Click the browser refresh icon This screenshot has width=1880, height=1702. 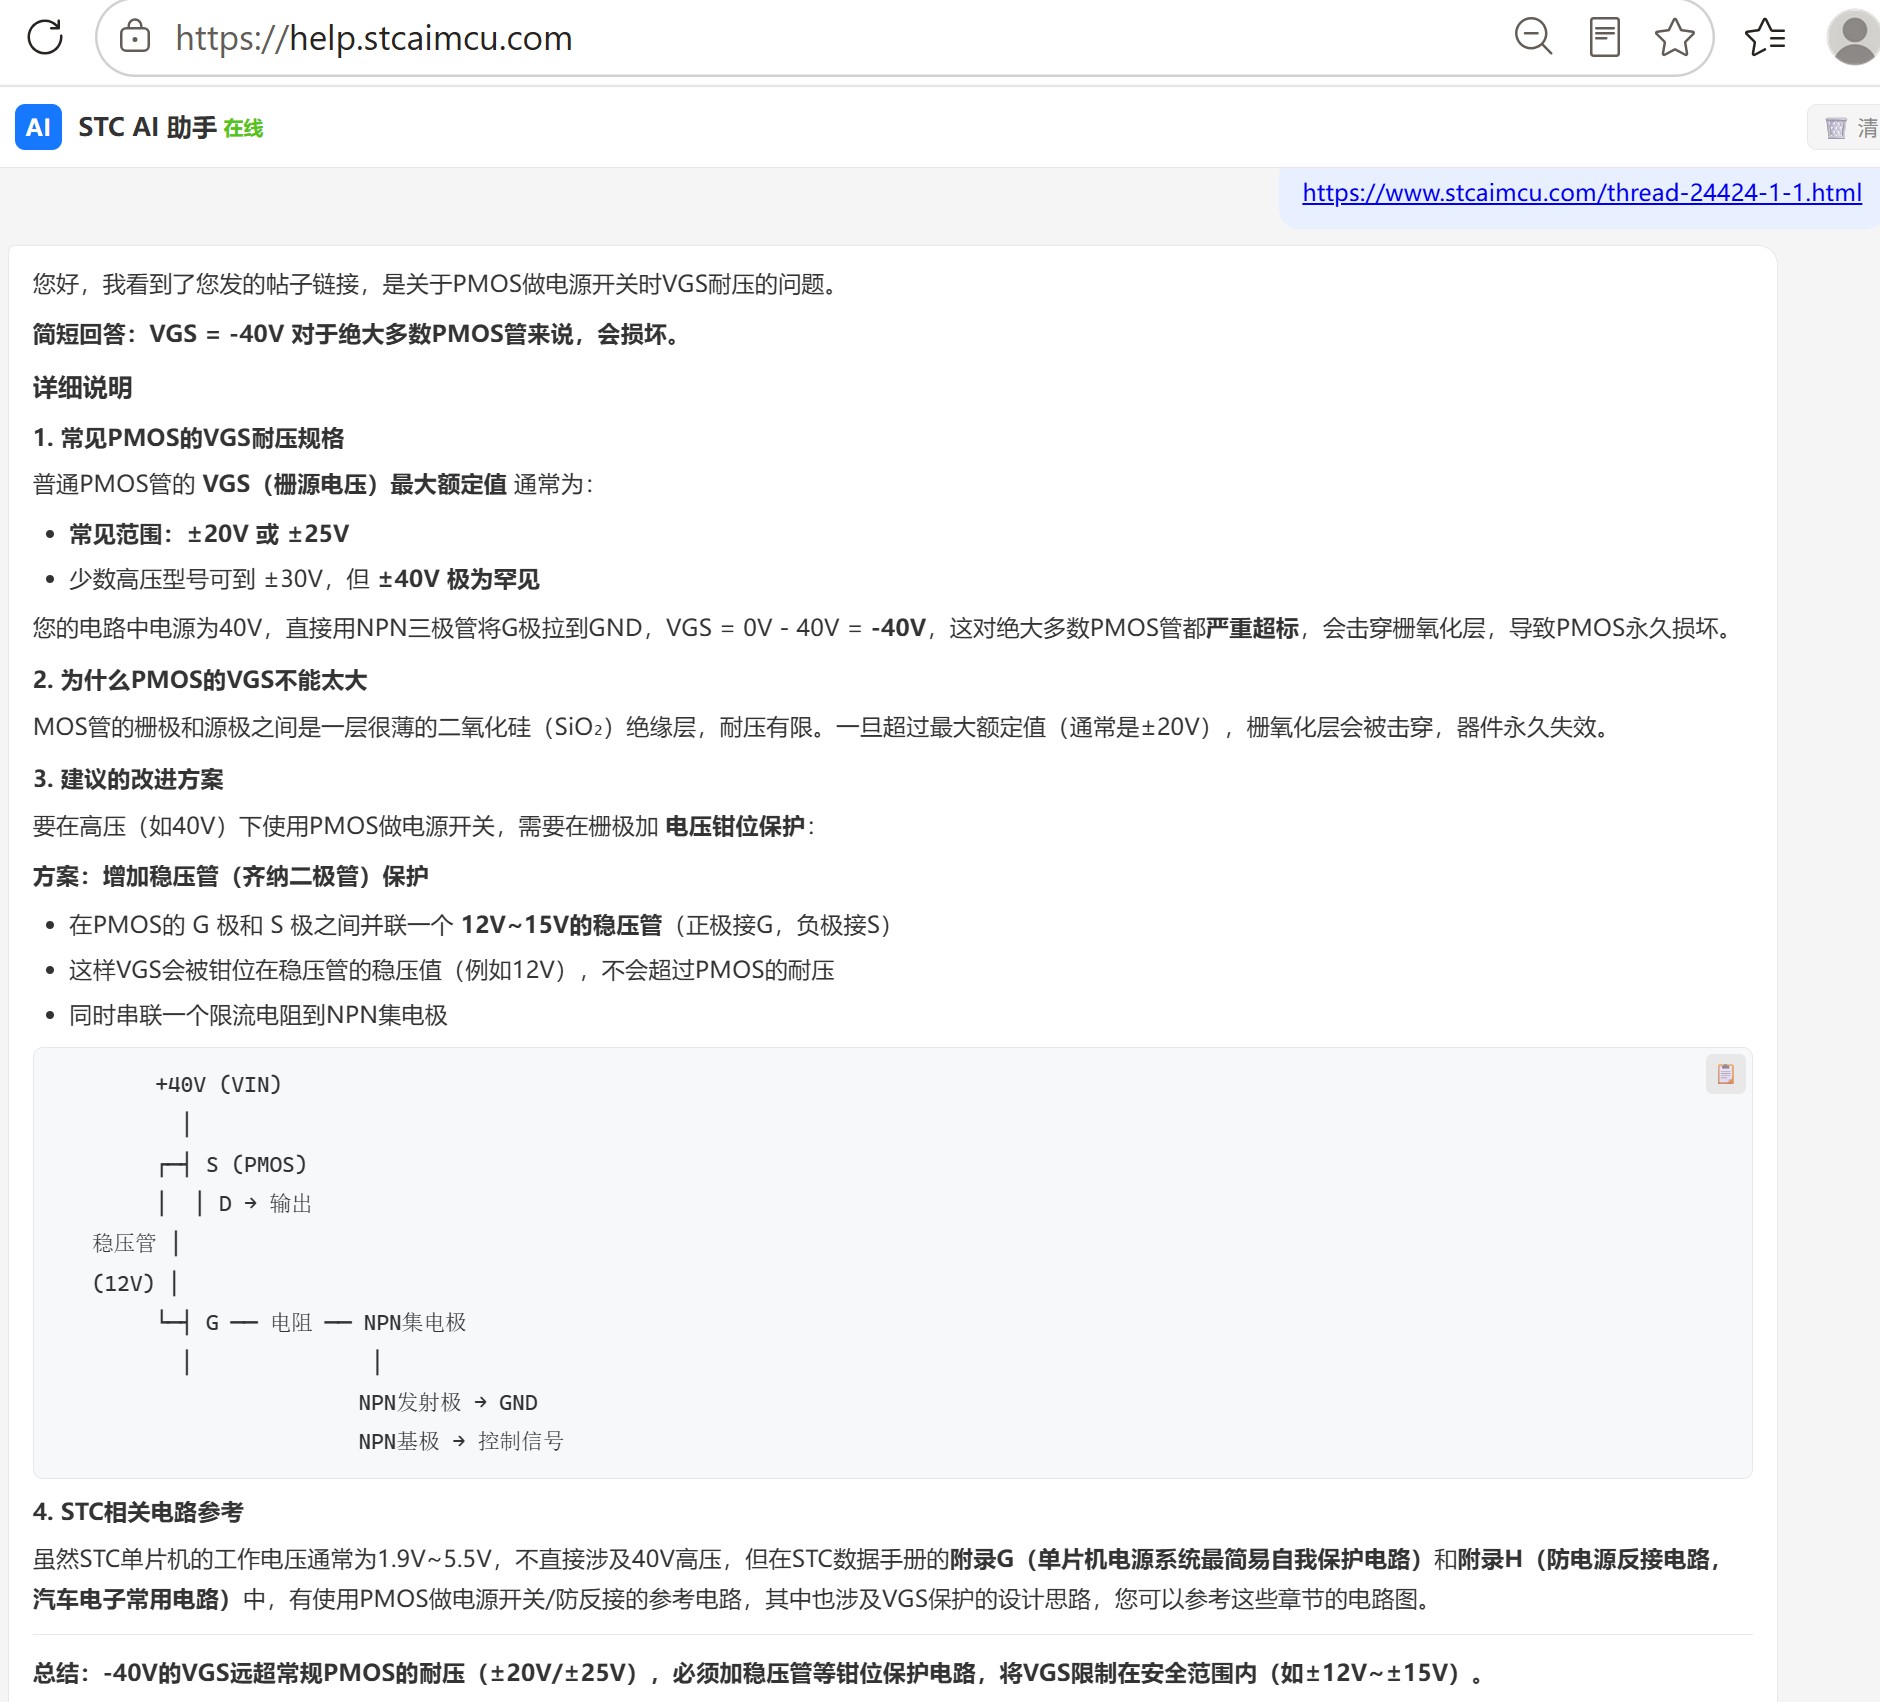click(x=45, y=38)
